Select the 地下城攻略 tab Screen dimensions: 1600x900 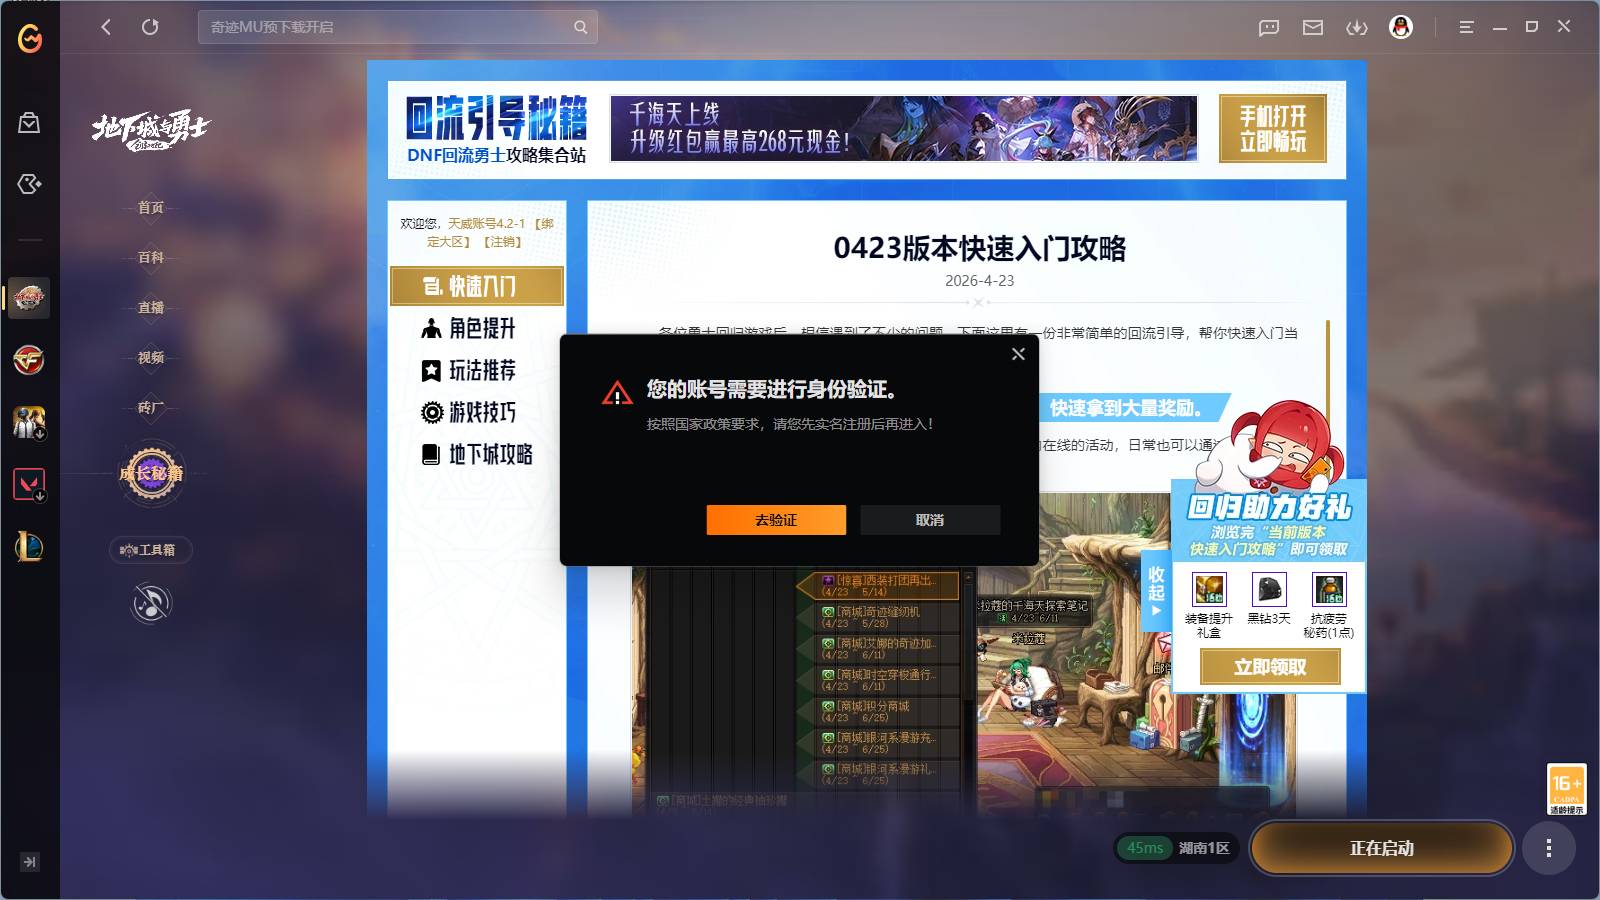click(x=477, y=454)
